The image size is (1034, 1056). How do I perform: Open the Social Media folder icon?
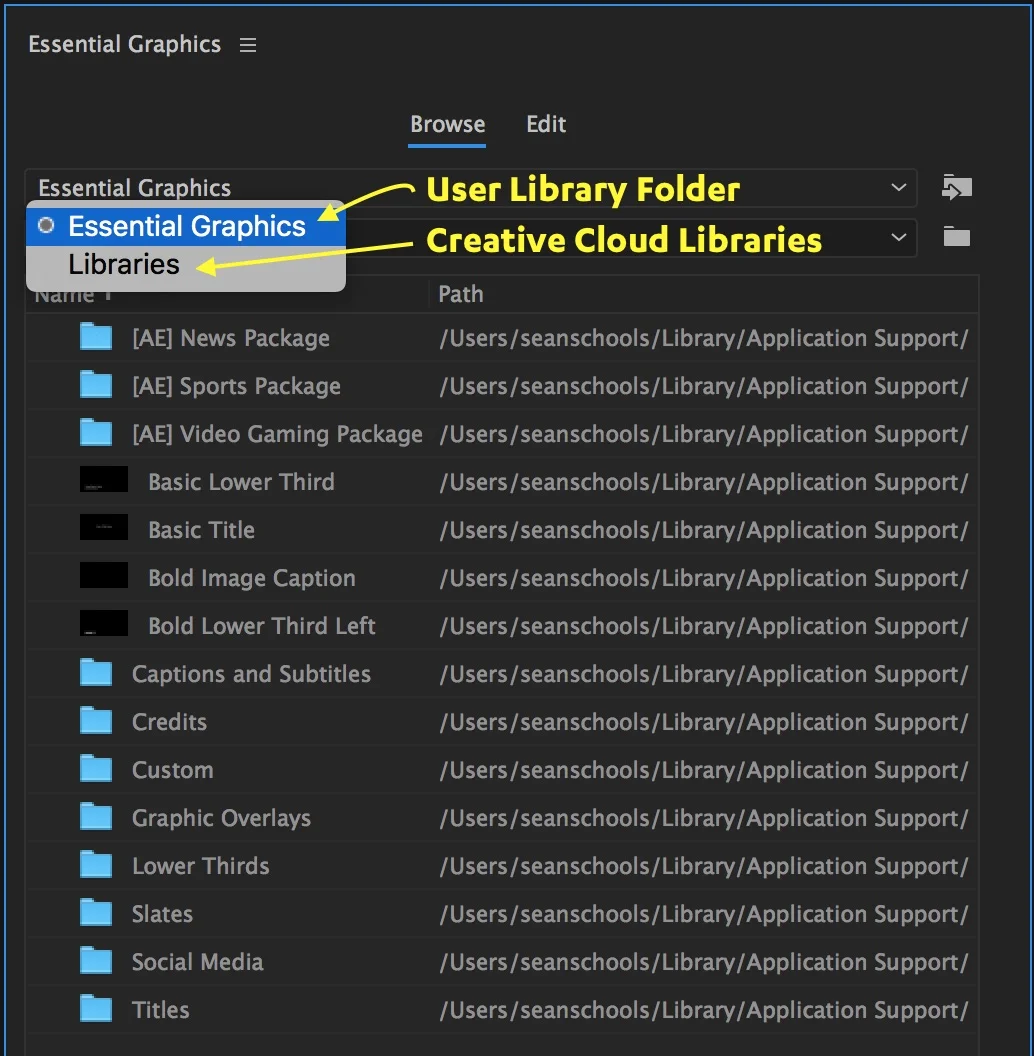click(x=96, y=960)
